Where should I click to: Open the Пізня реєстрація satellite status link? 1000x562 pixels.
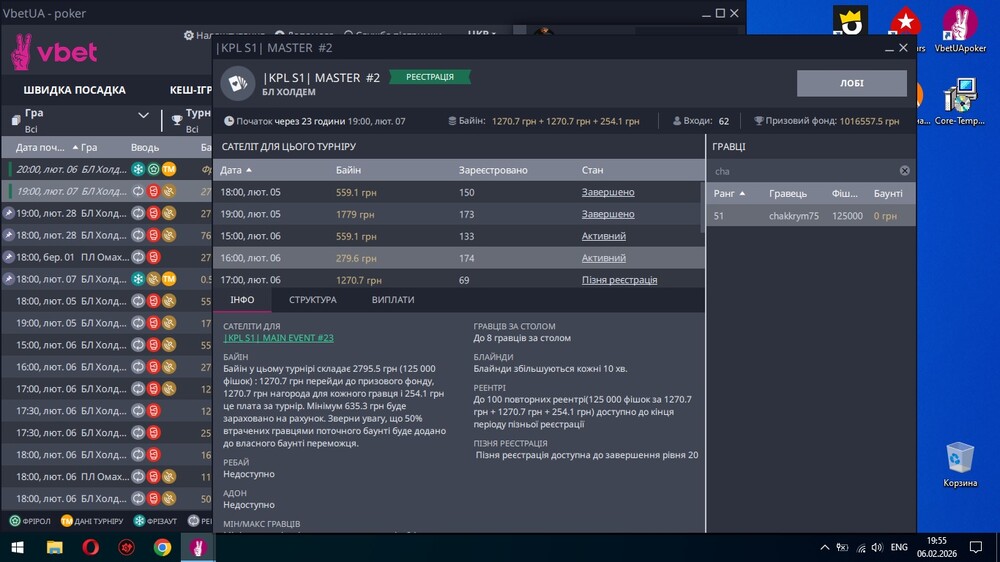point(619,280)
